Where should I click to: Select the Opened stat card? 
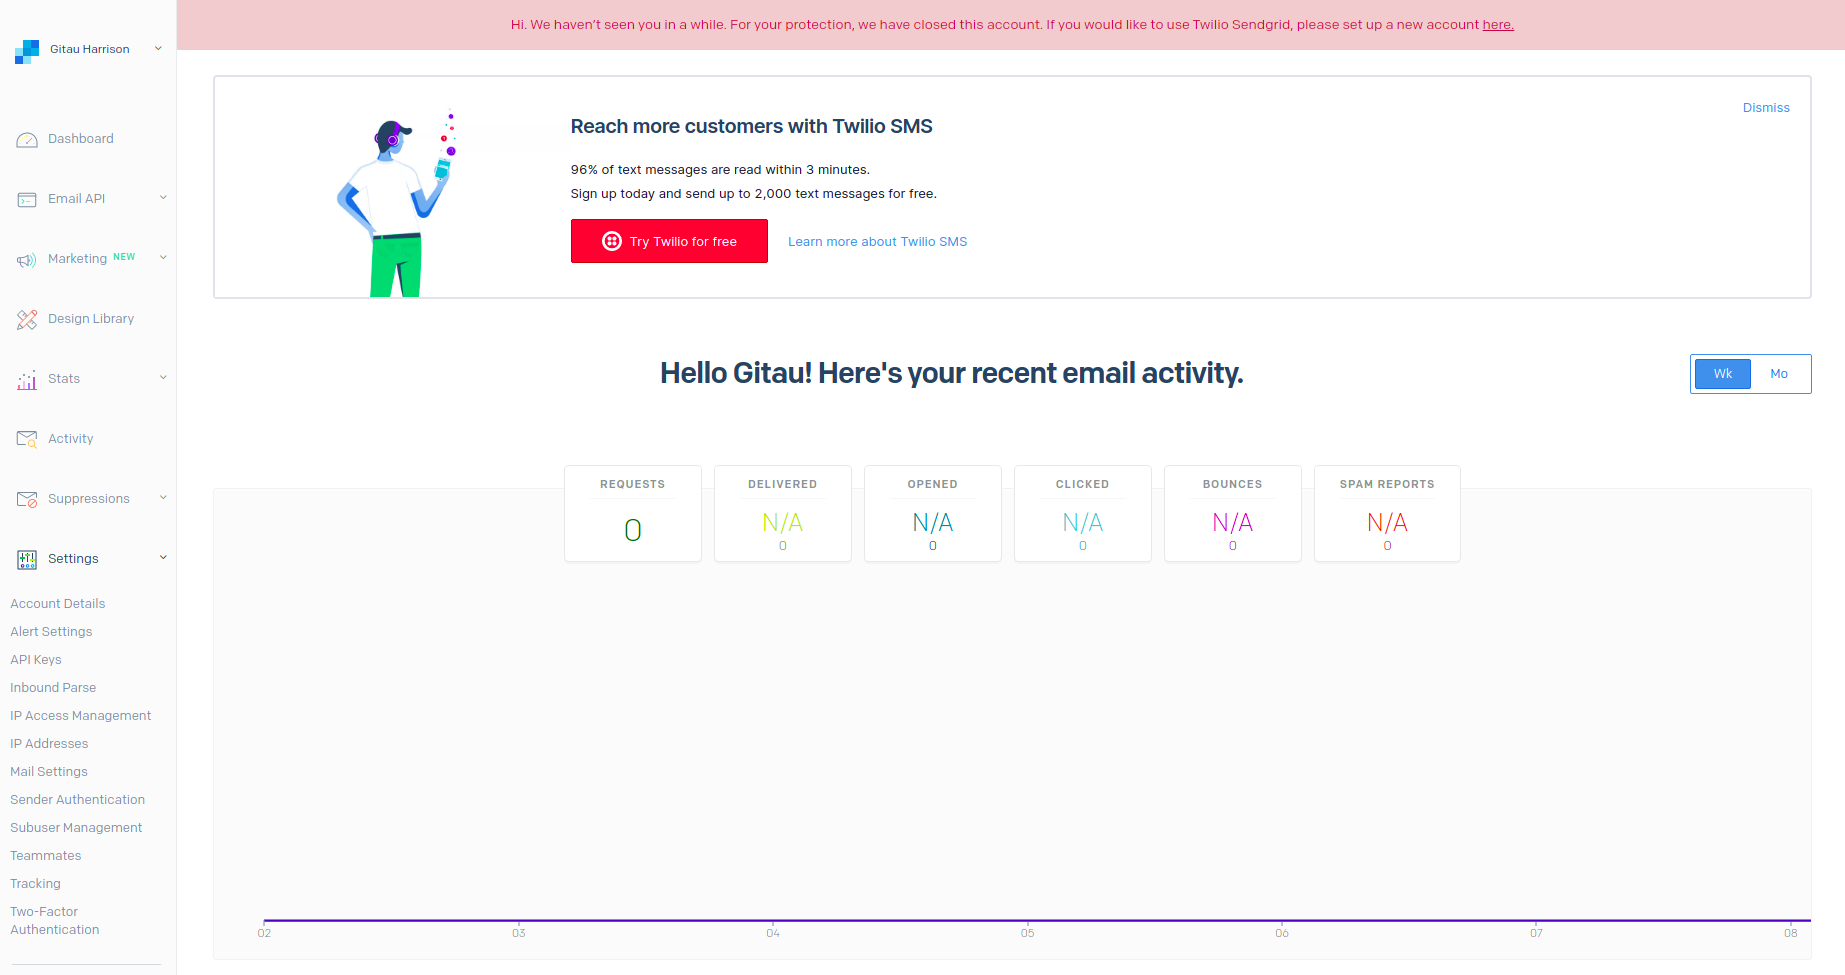pos(933,513)
